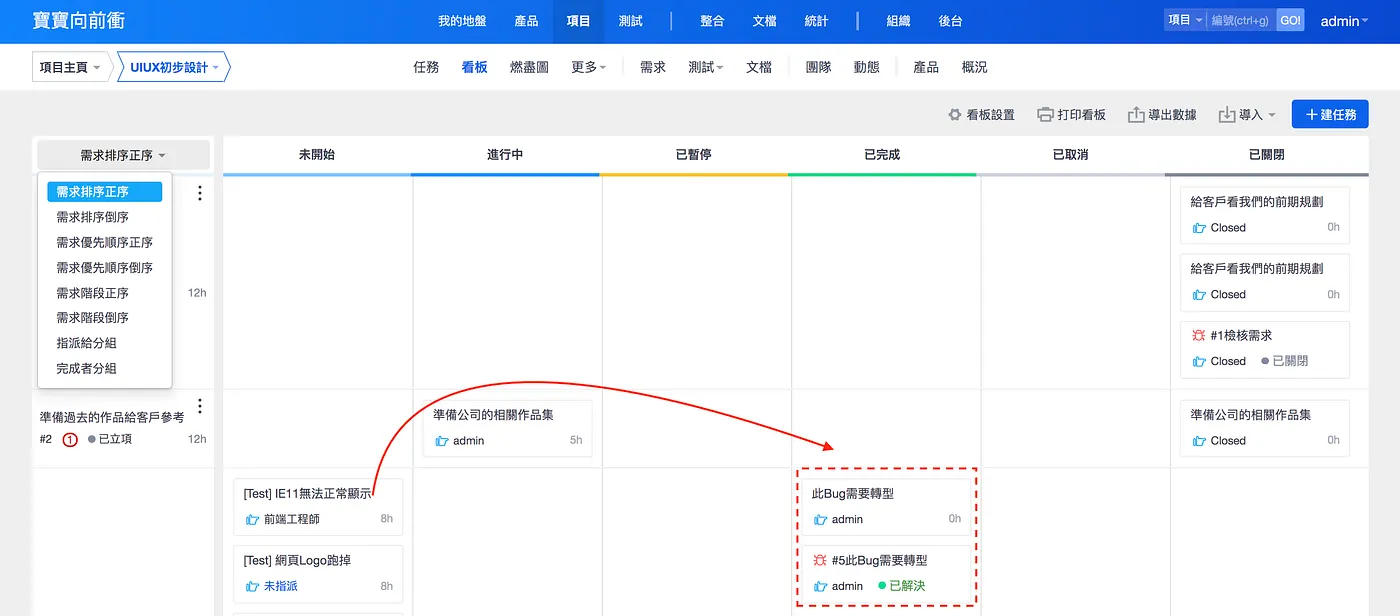The image size is (1400, 616).
Task: Select 需求排序正序 option in sort menu
Action: (104, 192)
